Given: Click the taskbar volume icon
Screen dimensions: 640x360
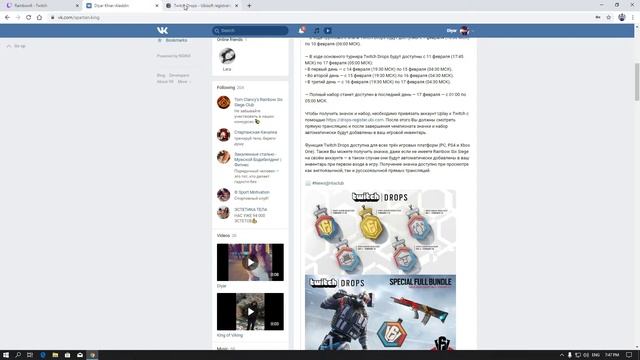Looking at the screenshot, I should (586, 355).
